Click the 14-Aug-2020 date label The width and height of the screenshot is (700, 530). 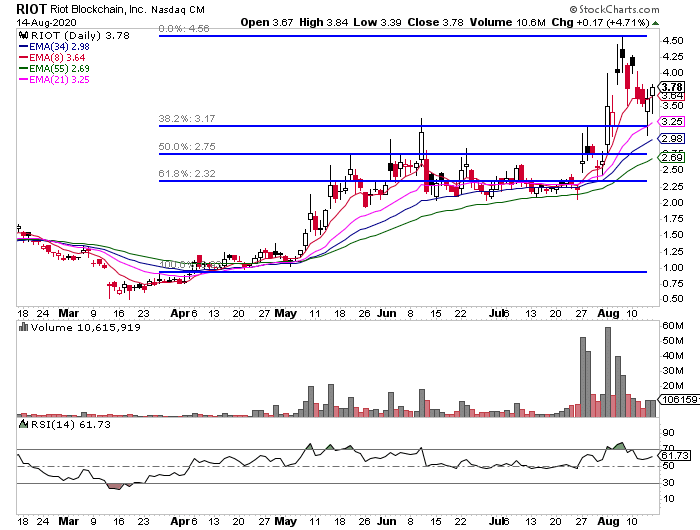[x=46, y=22]
